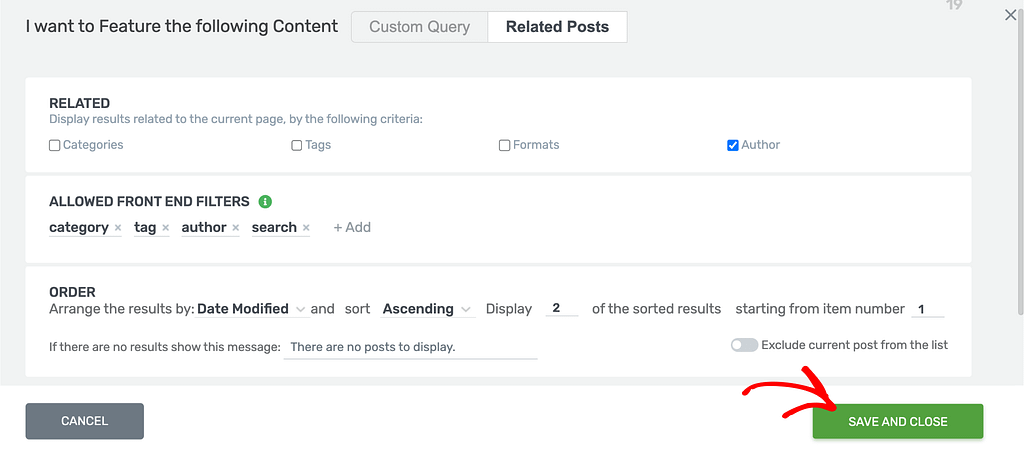Image resolution: width=1024 pixels, height=452 pixels.
Task: Open the Date Modified dropdown
Action: [x=252, y=309]
